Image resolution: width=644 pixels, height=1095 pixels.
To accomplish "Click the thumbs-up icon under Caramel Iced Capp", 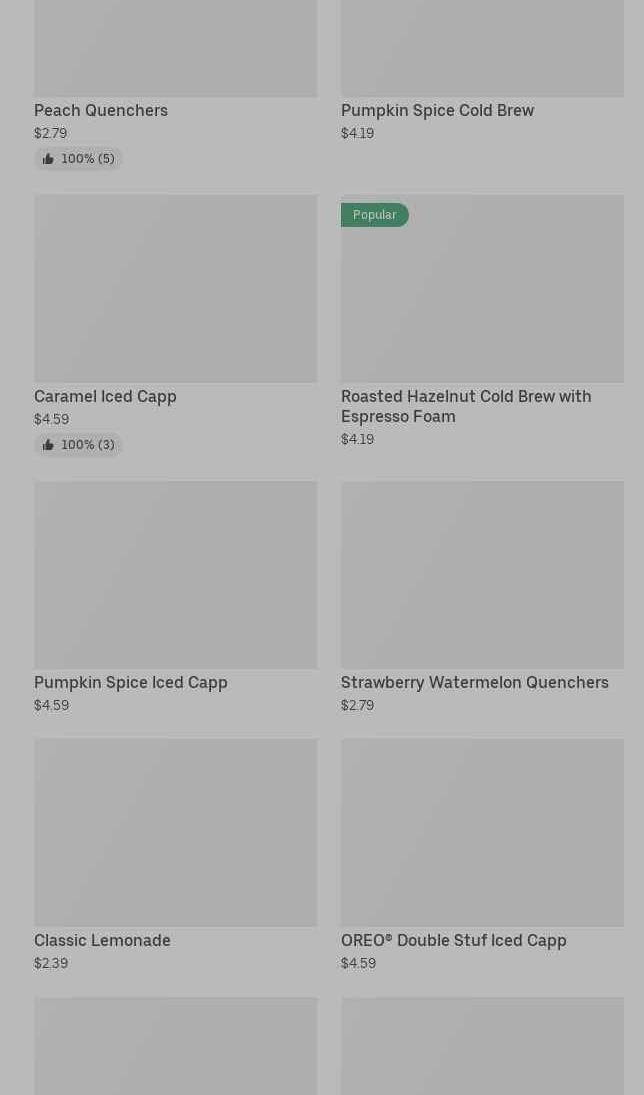I will (48, 445).
